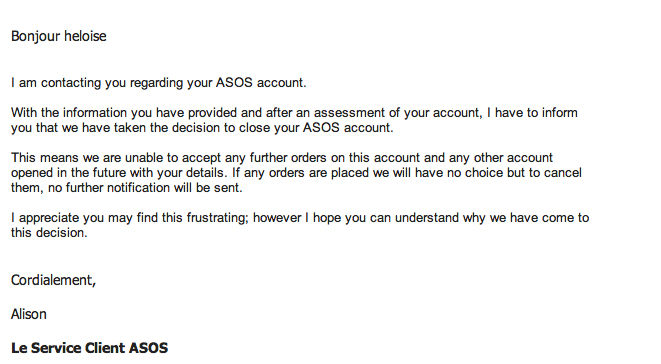The image size is (661, 364).
Task: Click the closing word "Cordialement,"
Action: click(x=54, y=280)
